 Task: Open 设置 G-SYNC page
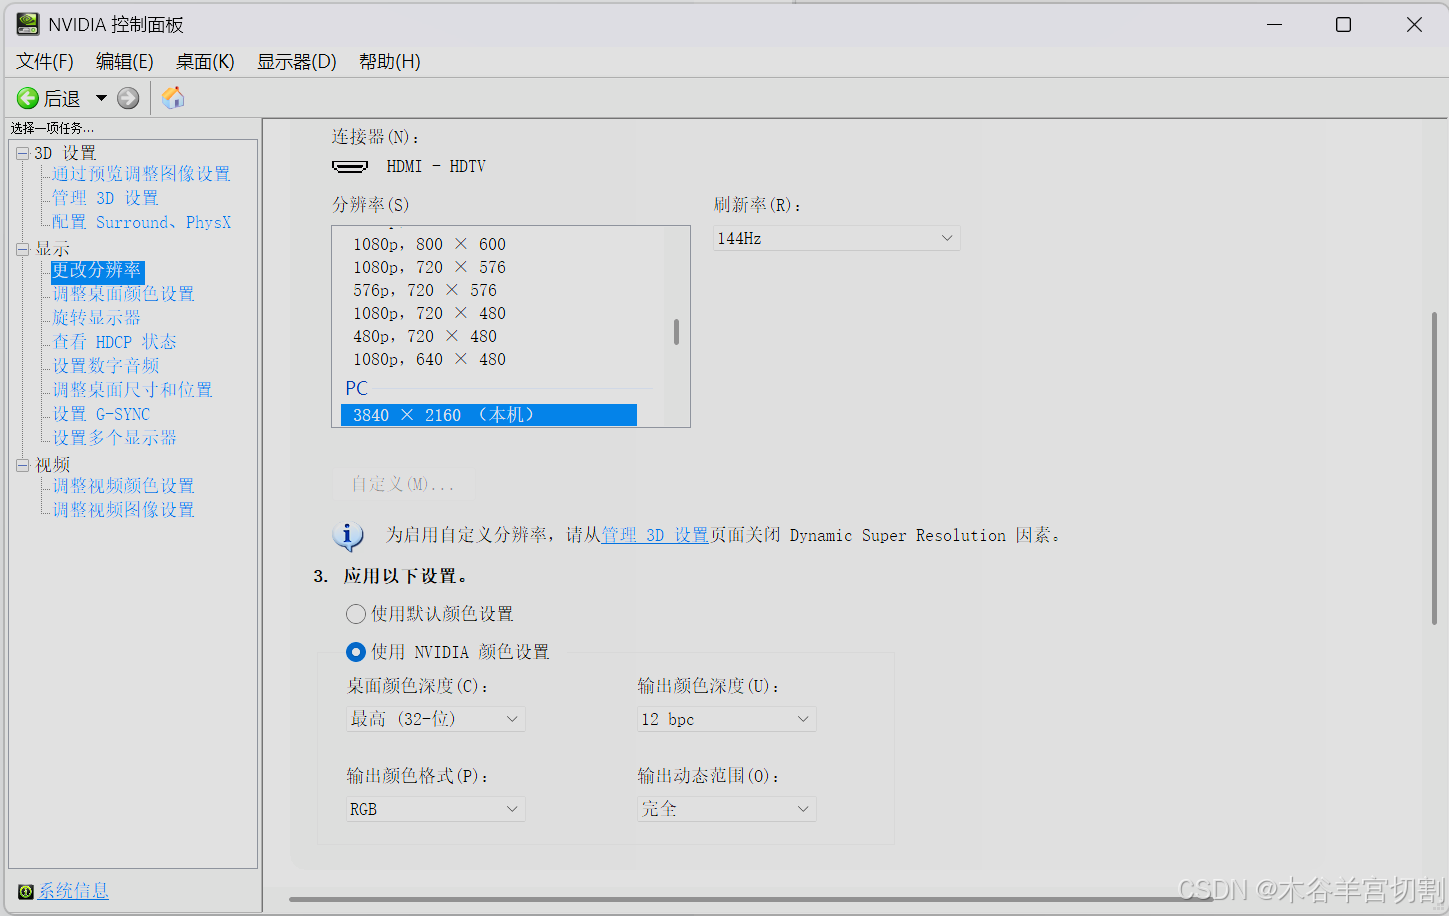101,414
